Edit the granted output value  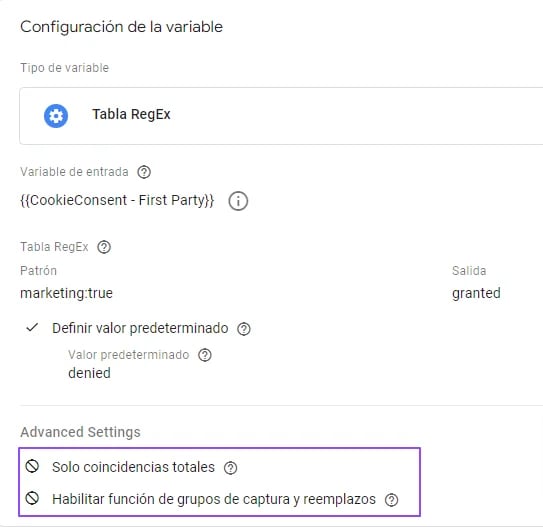click(476, 293)
